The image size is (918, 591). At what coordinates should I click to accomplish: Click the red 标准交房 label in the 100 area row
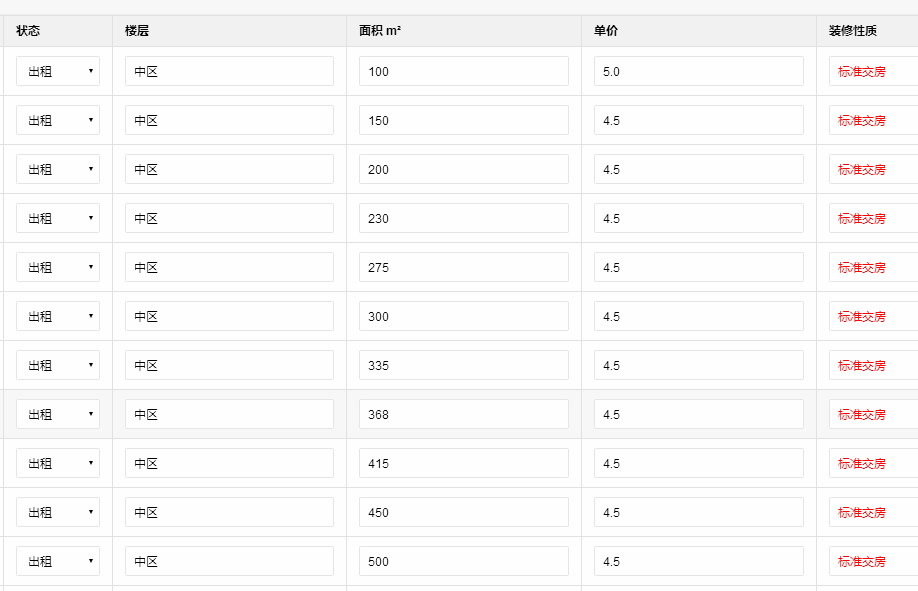click(x=862, y=71)
